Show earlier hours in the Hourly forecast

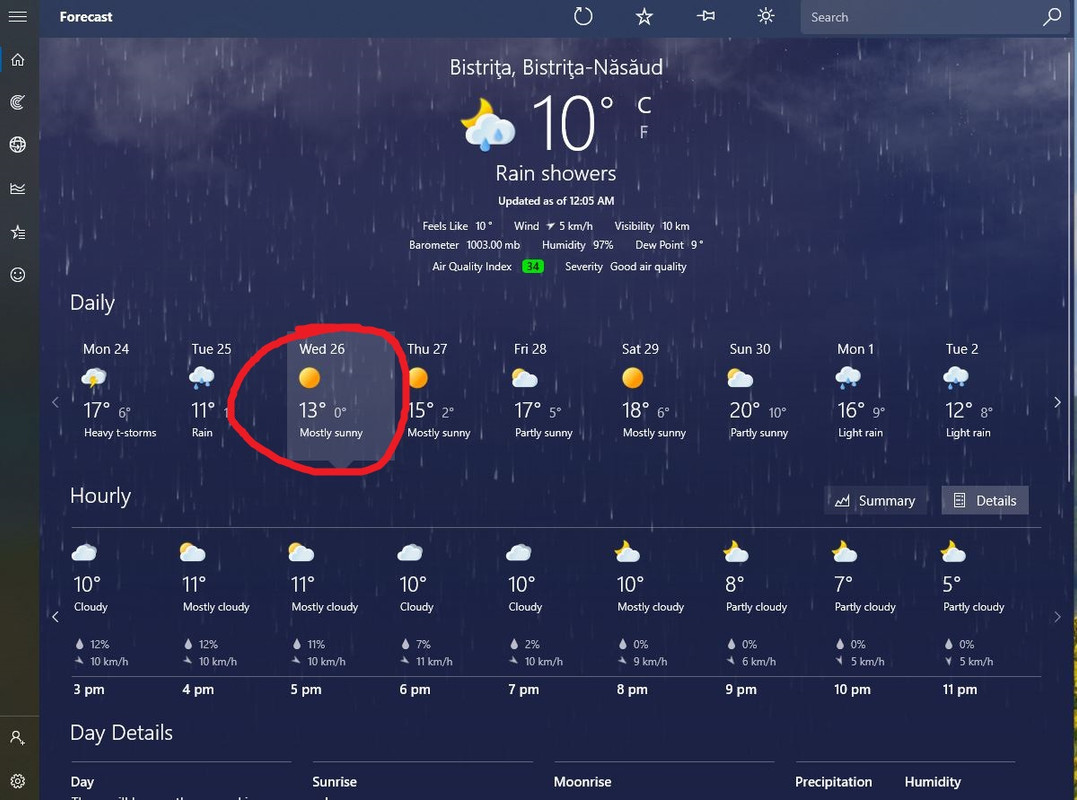56,617
